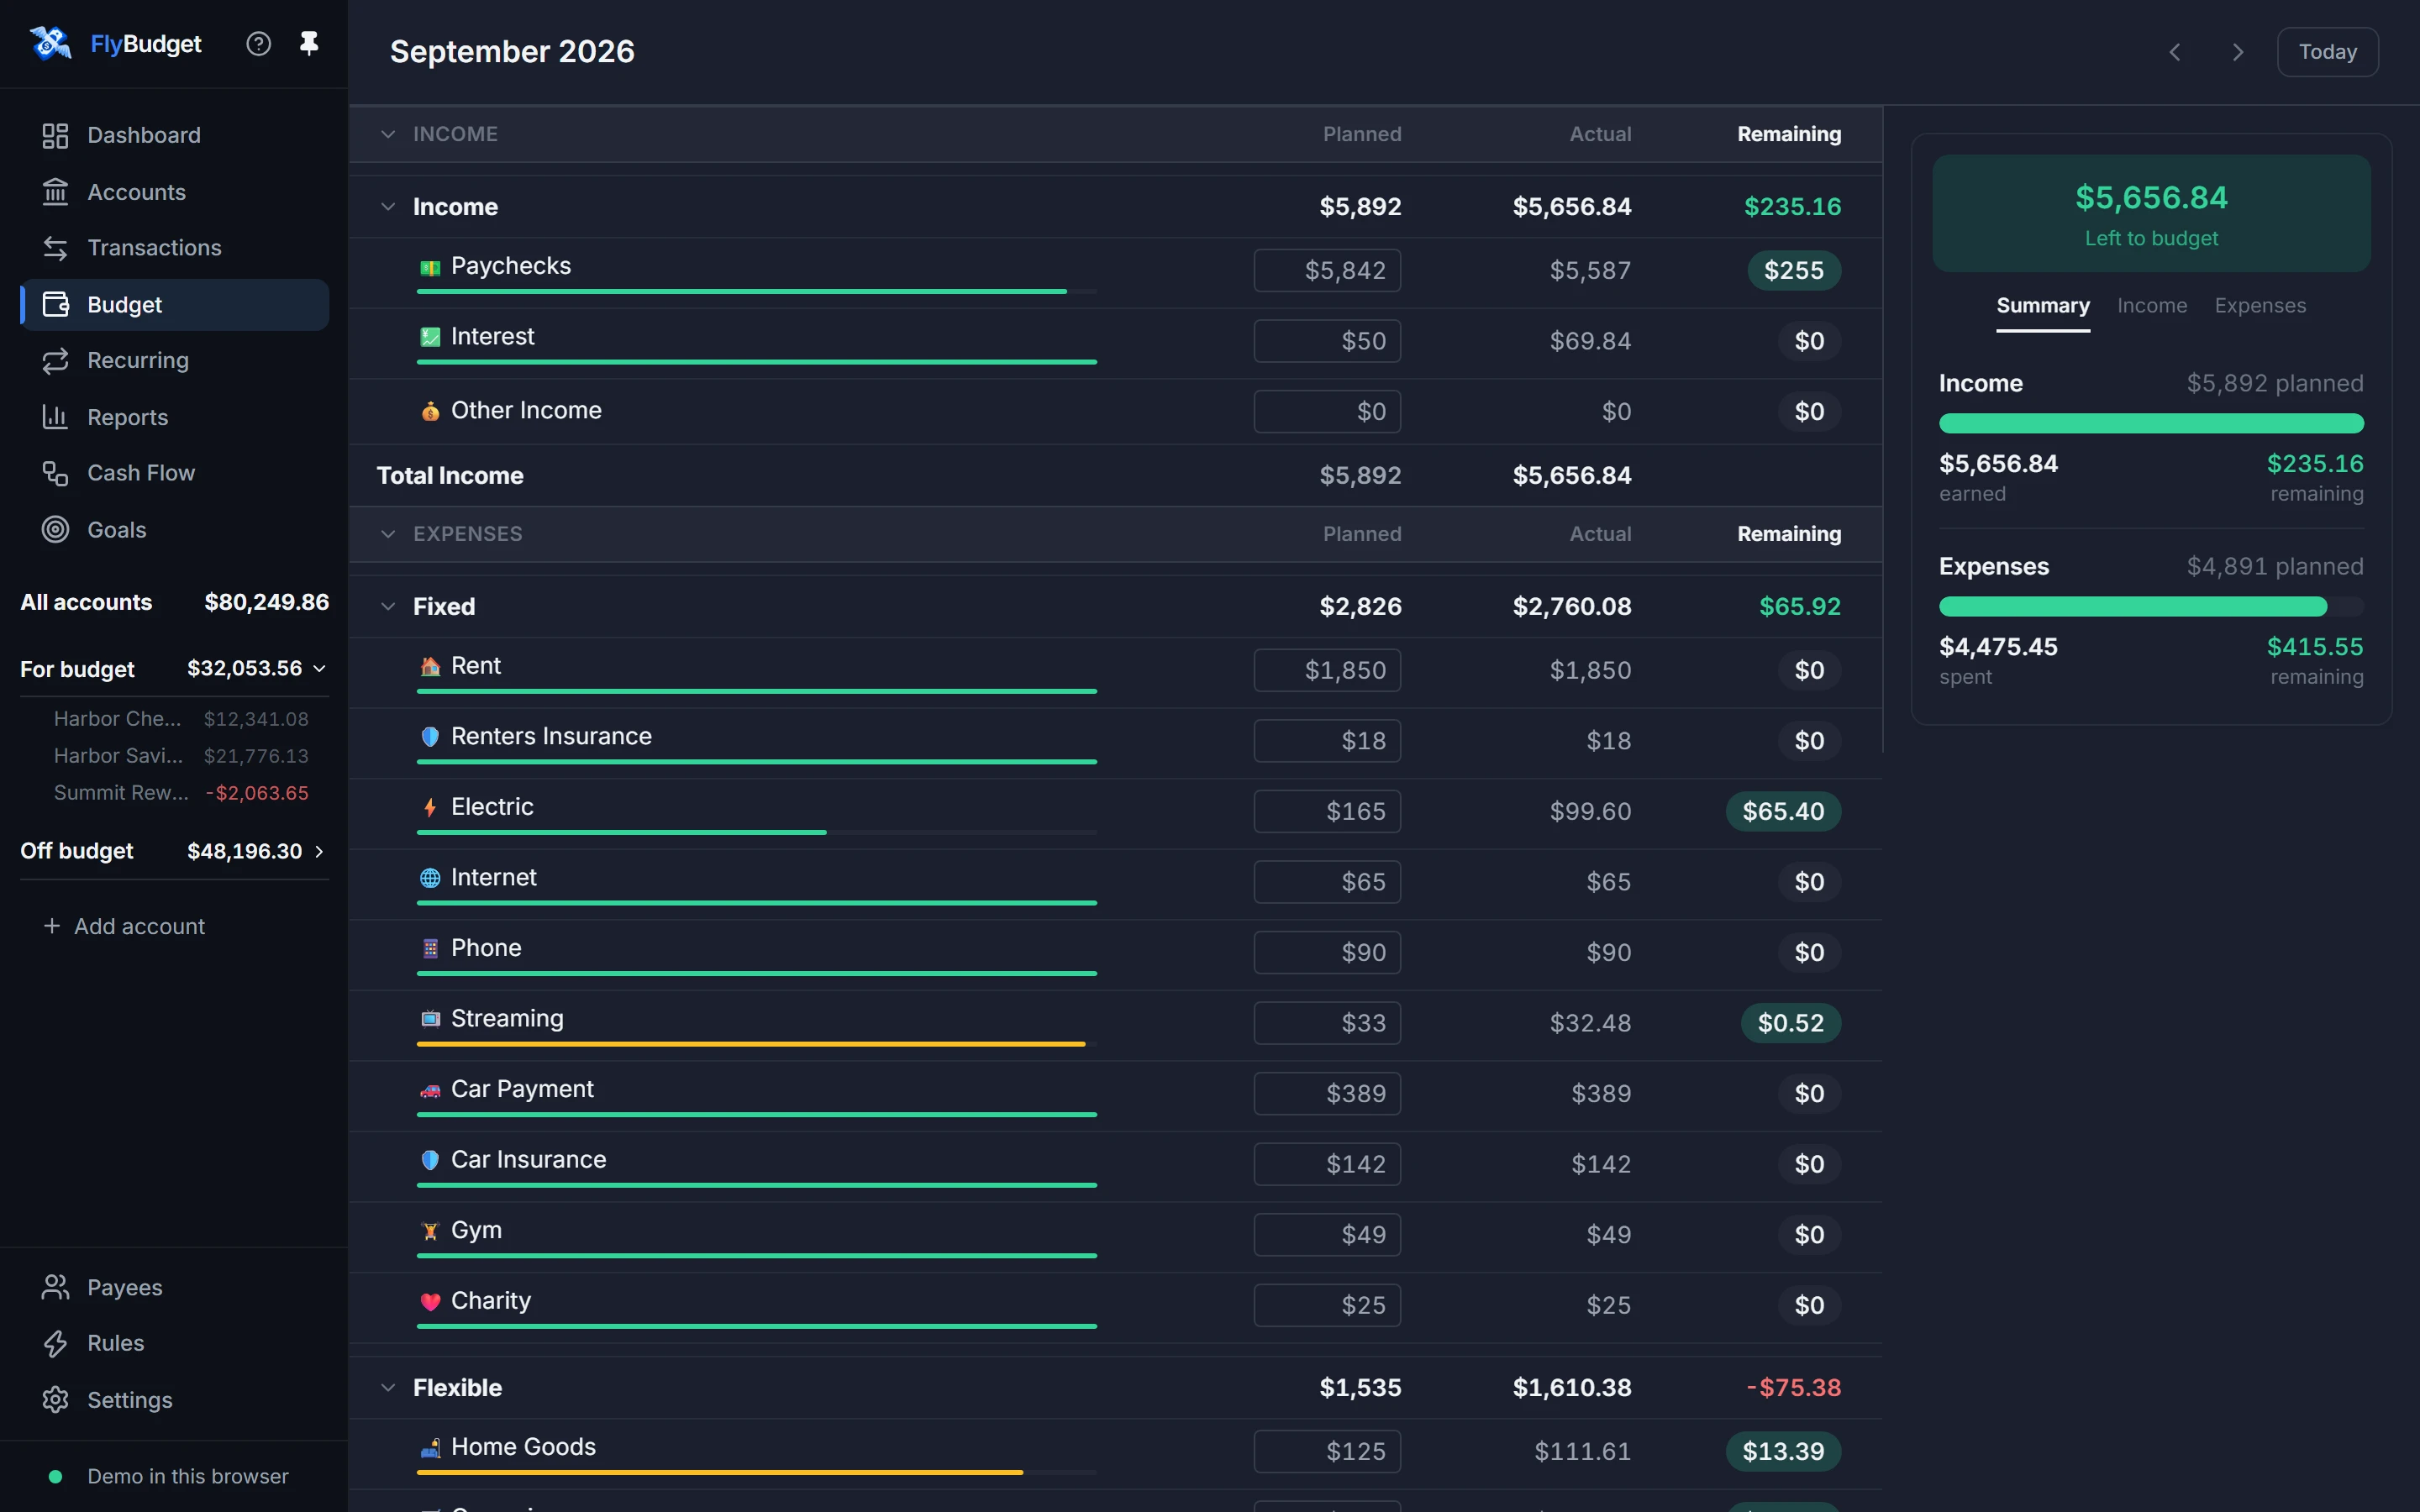Click the Interest chart emoji icon
Viewport: 2420px width, 1512px height.
(x=430, y=337)
